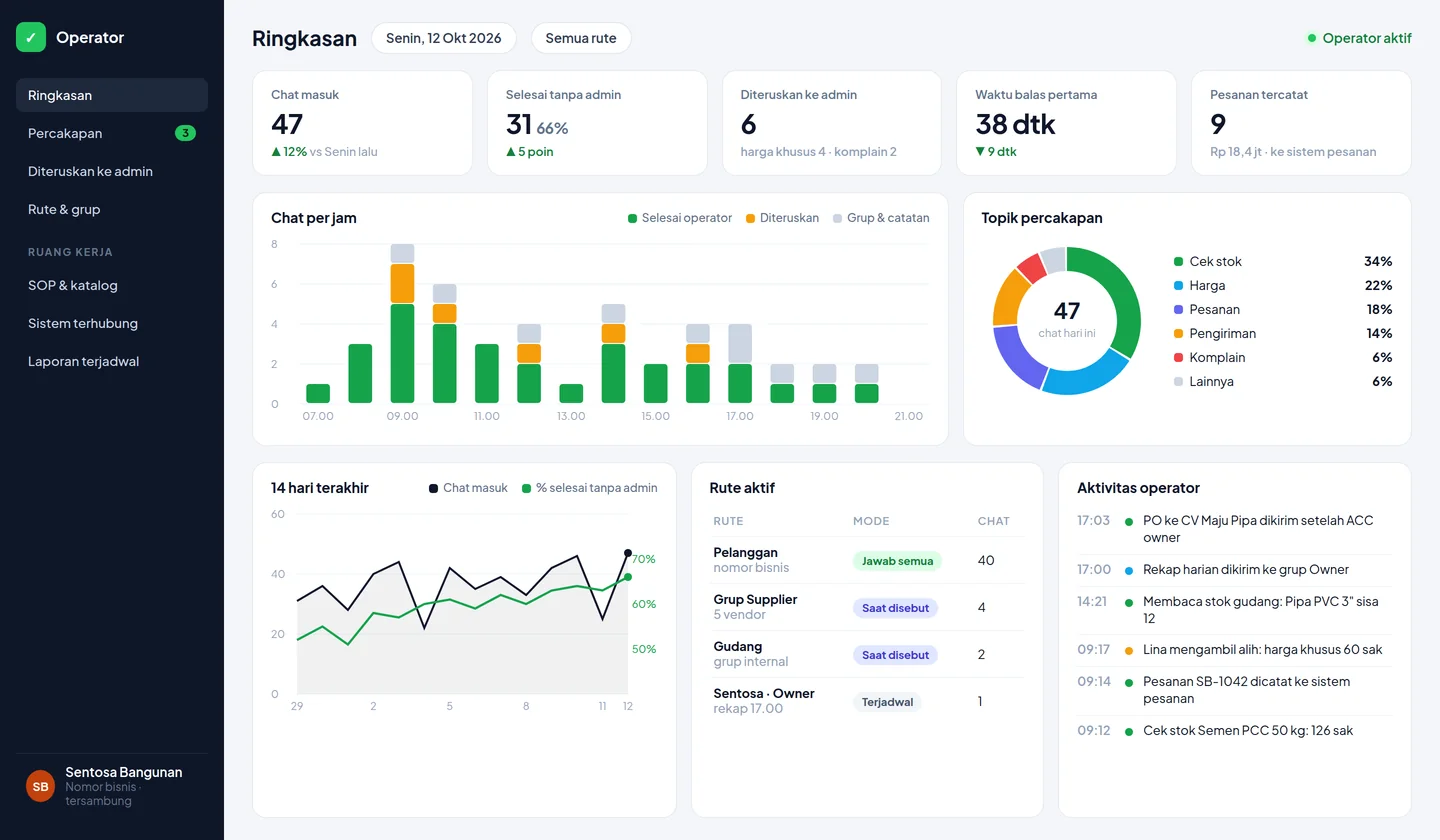Viewport: 1440px width, 840px height.
Task: Open activity Pesanan SB-1042 dicatat
Action: click(x=1234, y=690)
